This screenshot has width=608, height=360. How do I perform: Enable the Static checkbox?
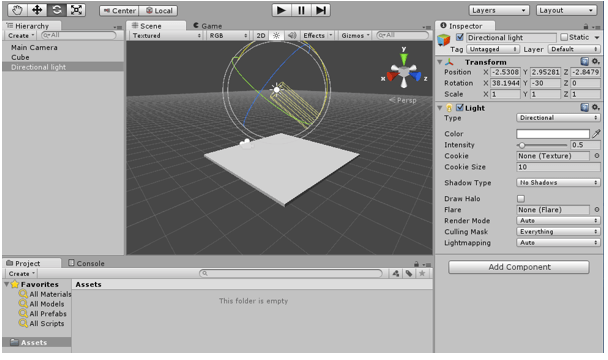point(564,37)
